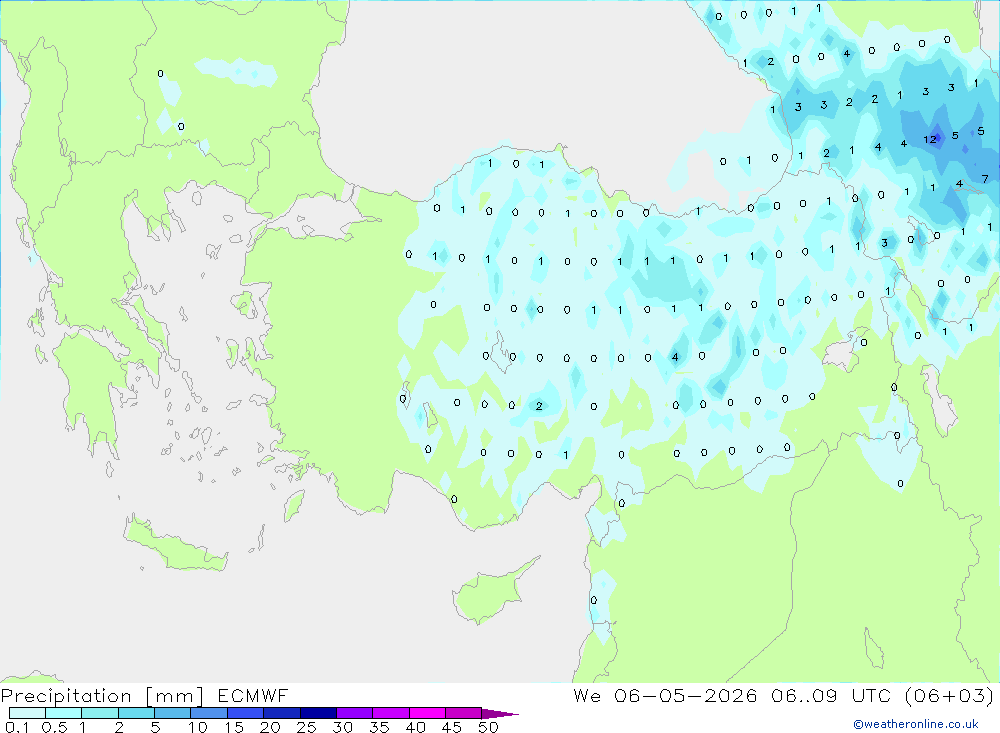Click the '[mm]' unit label

point(174,696)
